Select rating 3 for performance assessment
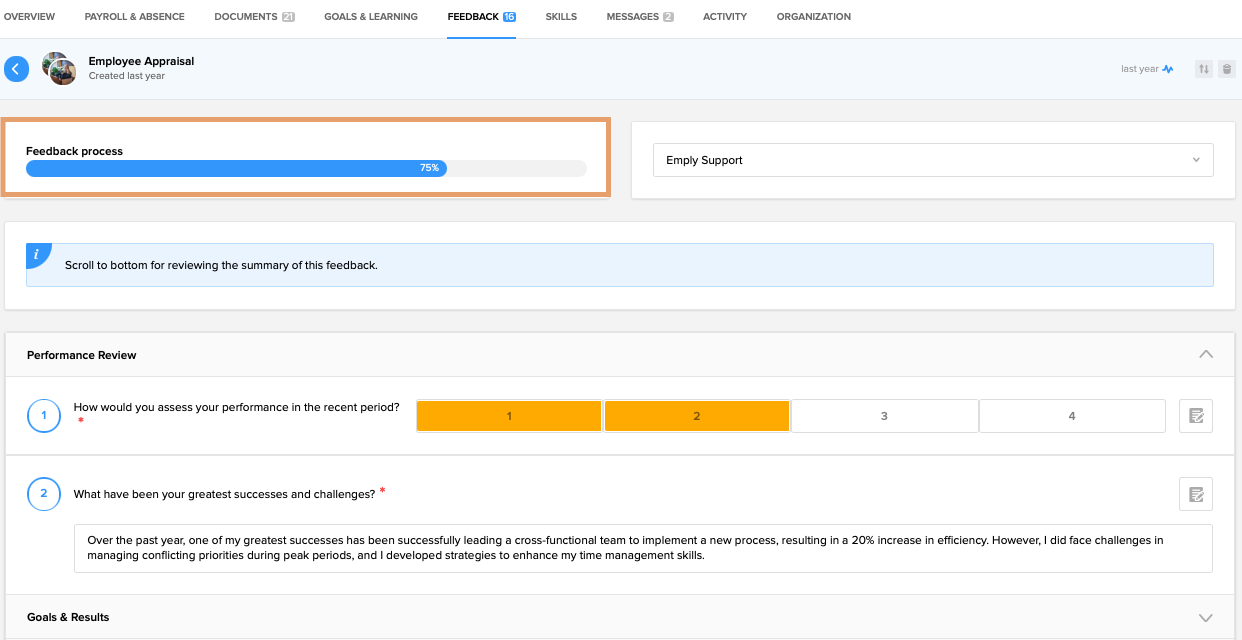1242x640 pixels. pos(884,416)
